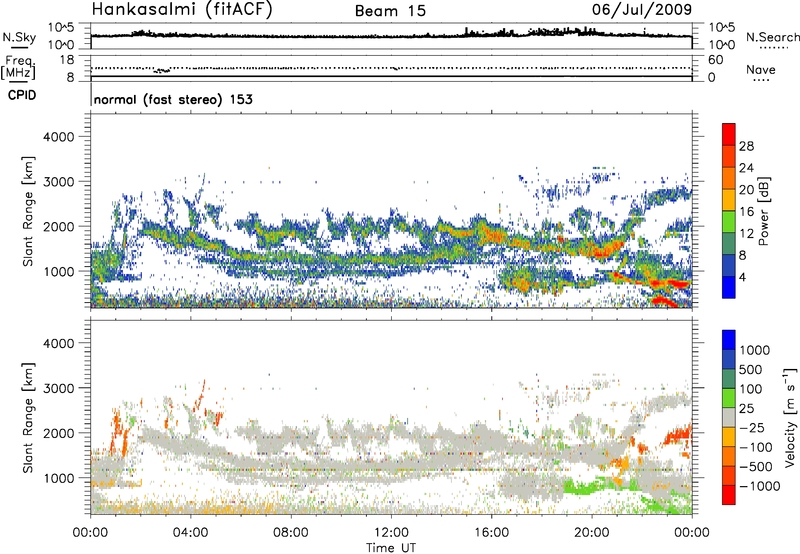Click '3000' tick on the velocity panel
The height and width of the screenshot is (554, 800).
[x=58, y=388]
